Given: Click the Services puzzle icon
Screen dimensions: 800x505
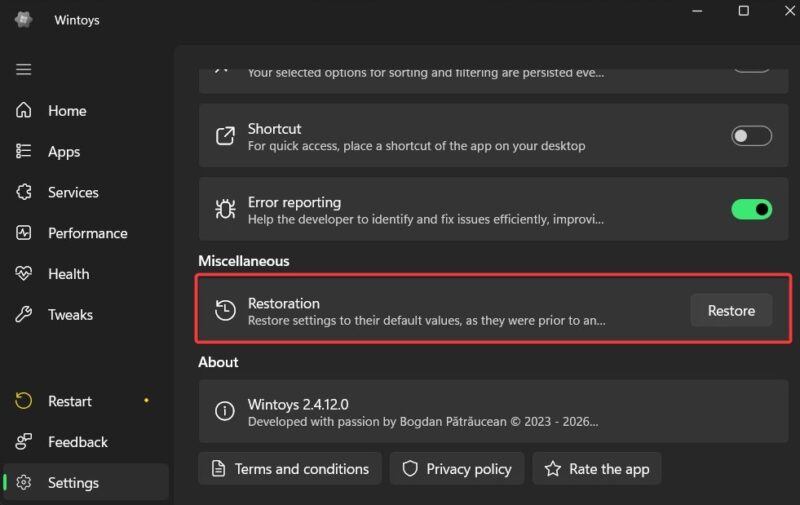Looking at the screenshot, I should (x=23, y=192).
